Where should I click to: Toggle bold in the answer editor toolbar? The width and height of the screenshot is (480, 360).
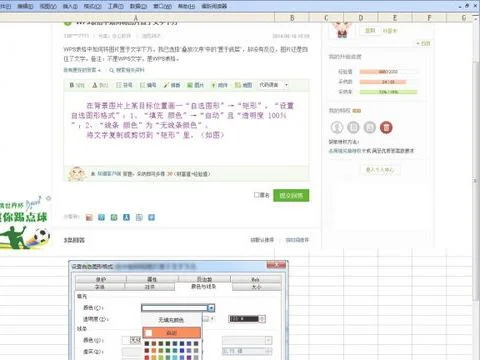[76, 85]
